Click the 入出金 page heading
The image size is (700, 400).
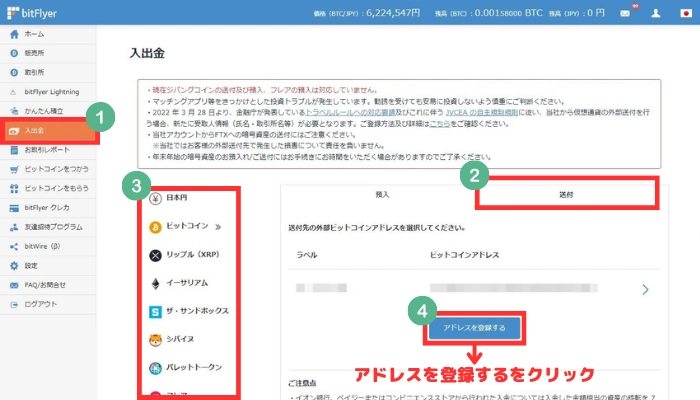point(147,53)
